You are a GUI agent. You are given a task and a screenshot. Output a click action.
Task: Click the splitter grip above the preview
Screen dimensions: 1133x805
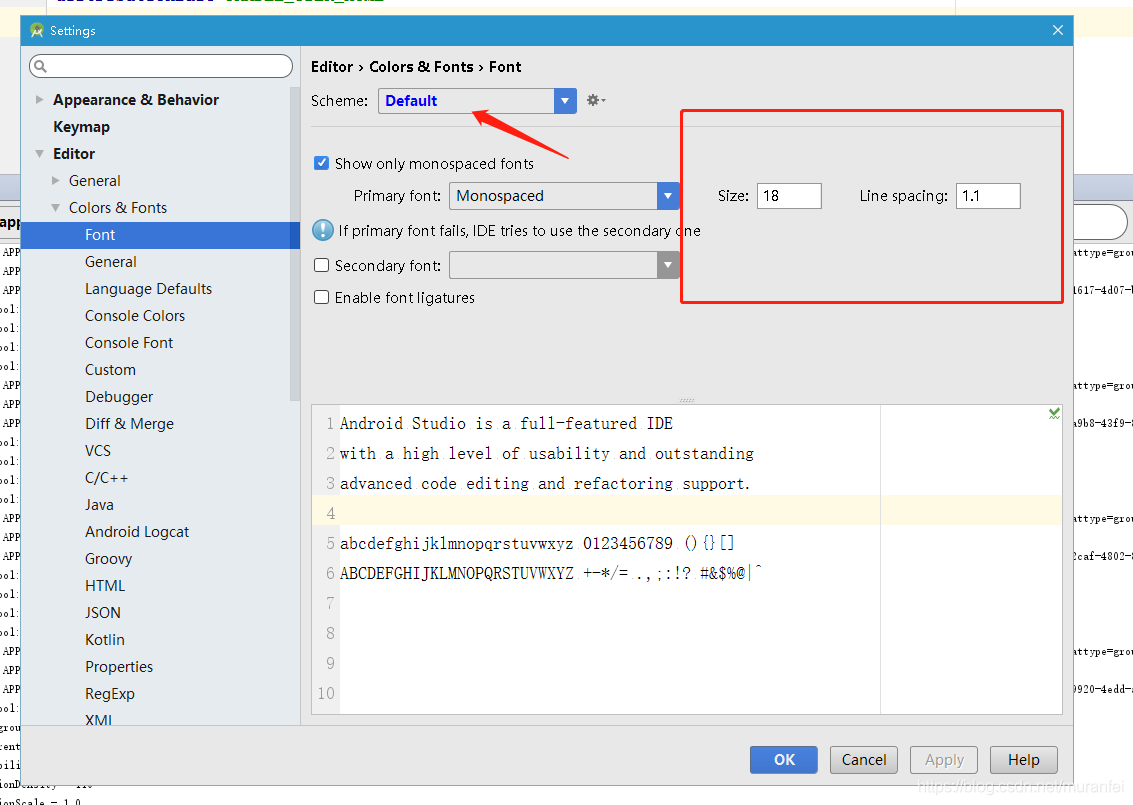point(686,400)
